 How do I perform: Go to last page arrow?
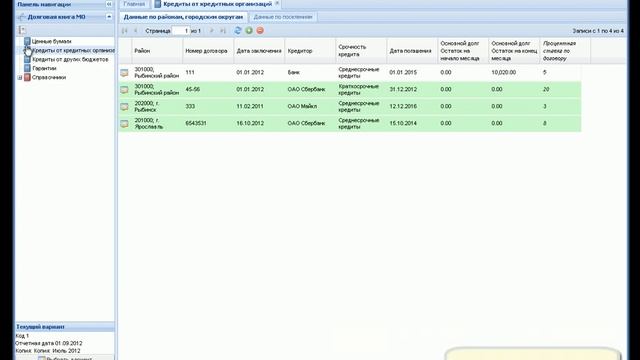[222, 31]
